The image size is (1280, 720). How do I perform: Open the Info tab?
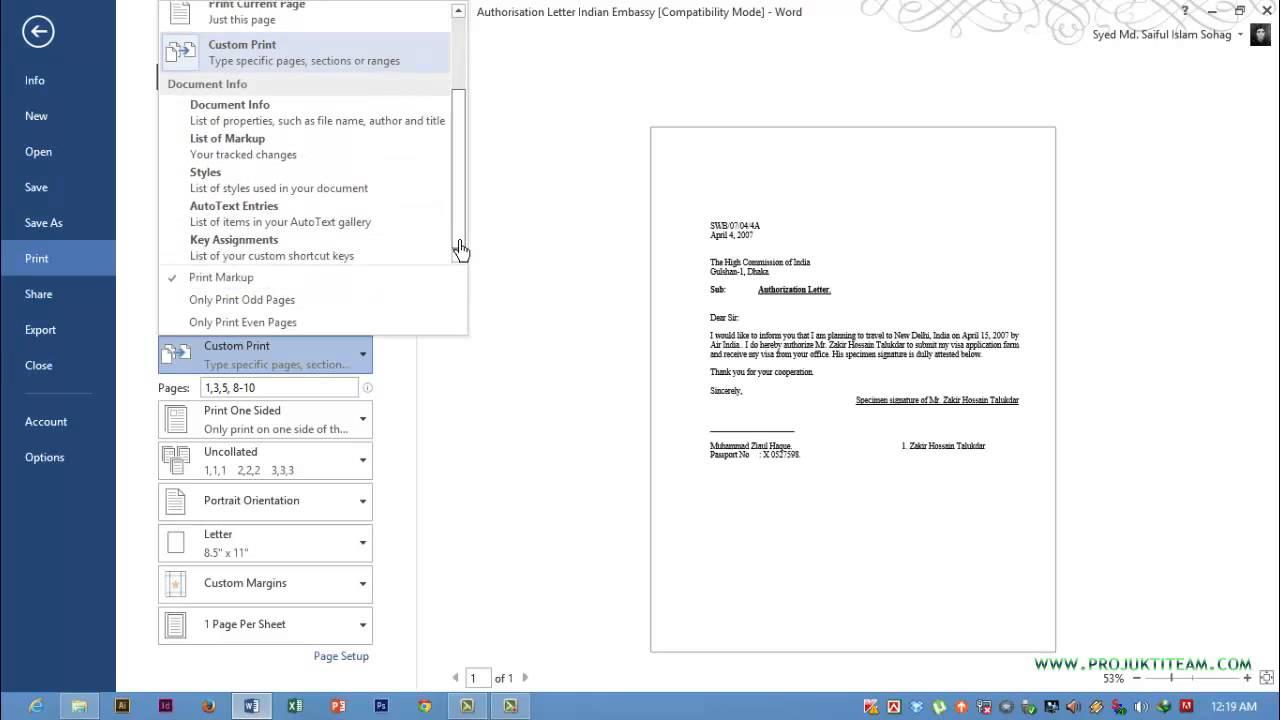[35, 80]
